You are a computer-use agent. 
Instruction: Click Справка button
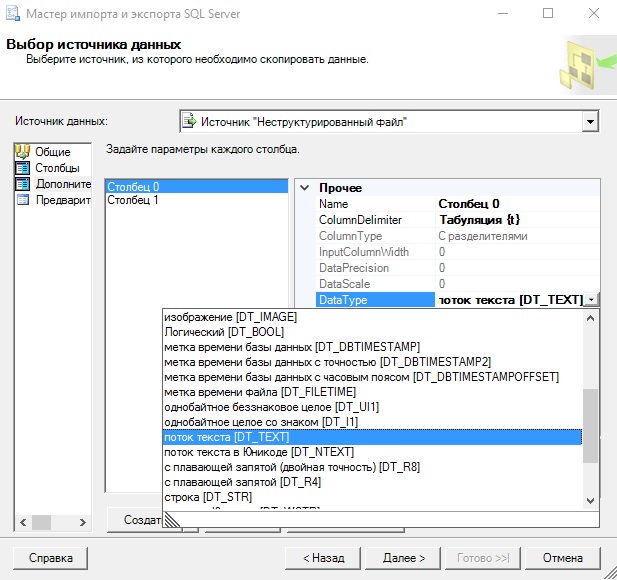(x=50, y=558)
